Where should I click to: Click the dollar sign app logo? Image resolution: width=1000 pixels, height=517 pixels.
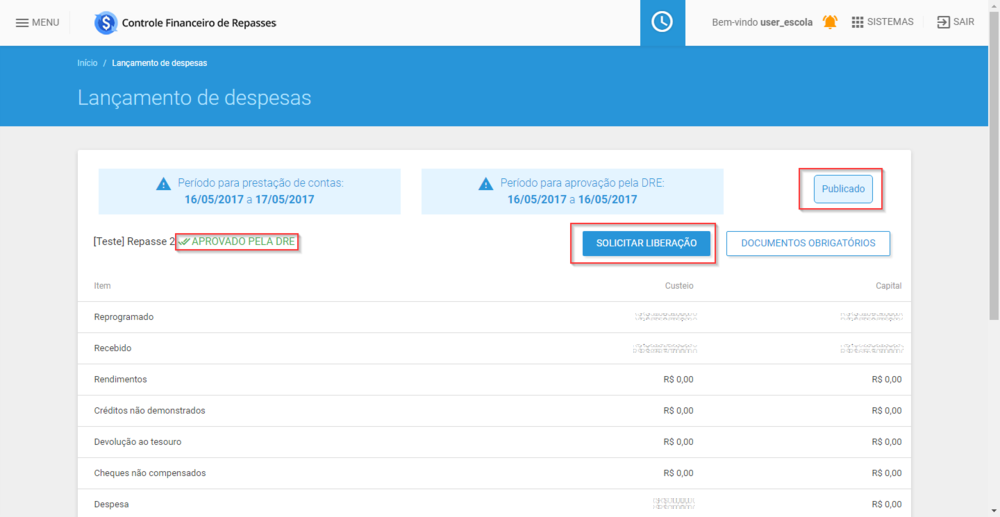pyautogui.click(x=105, y=23)
